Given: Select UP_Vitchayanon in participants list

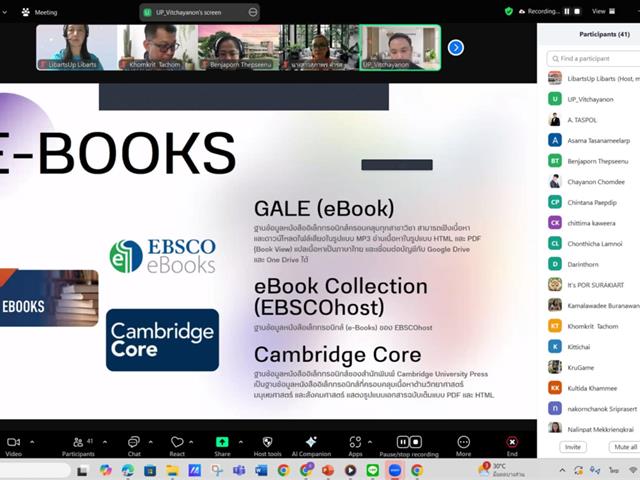Looking at the screenshot, I should click(x=594, y=99).
